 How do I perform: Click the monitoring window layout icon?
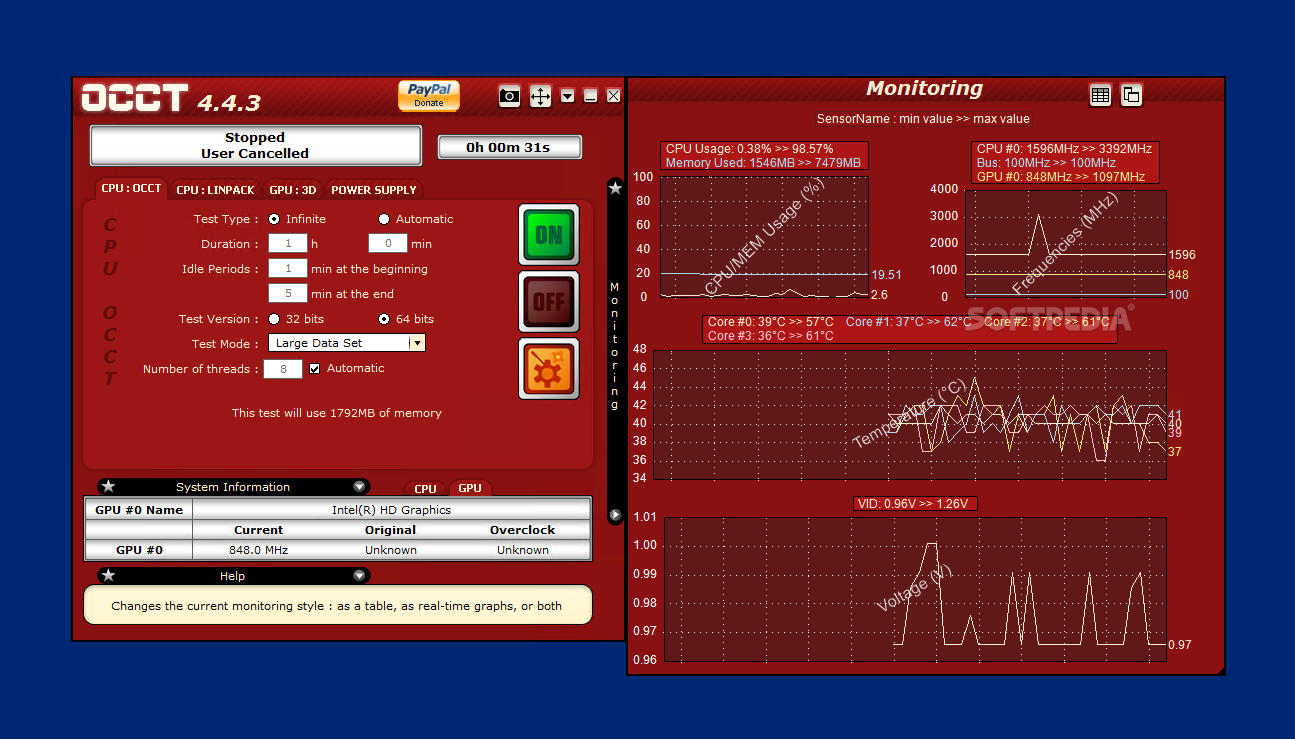pos(1131,95)
